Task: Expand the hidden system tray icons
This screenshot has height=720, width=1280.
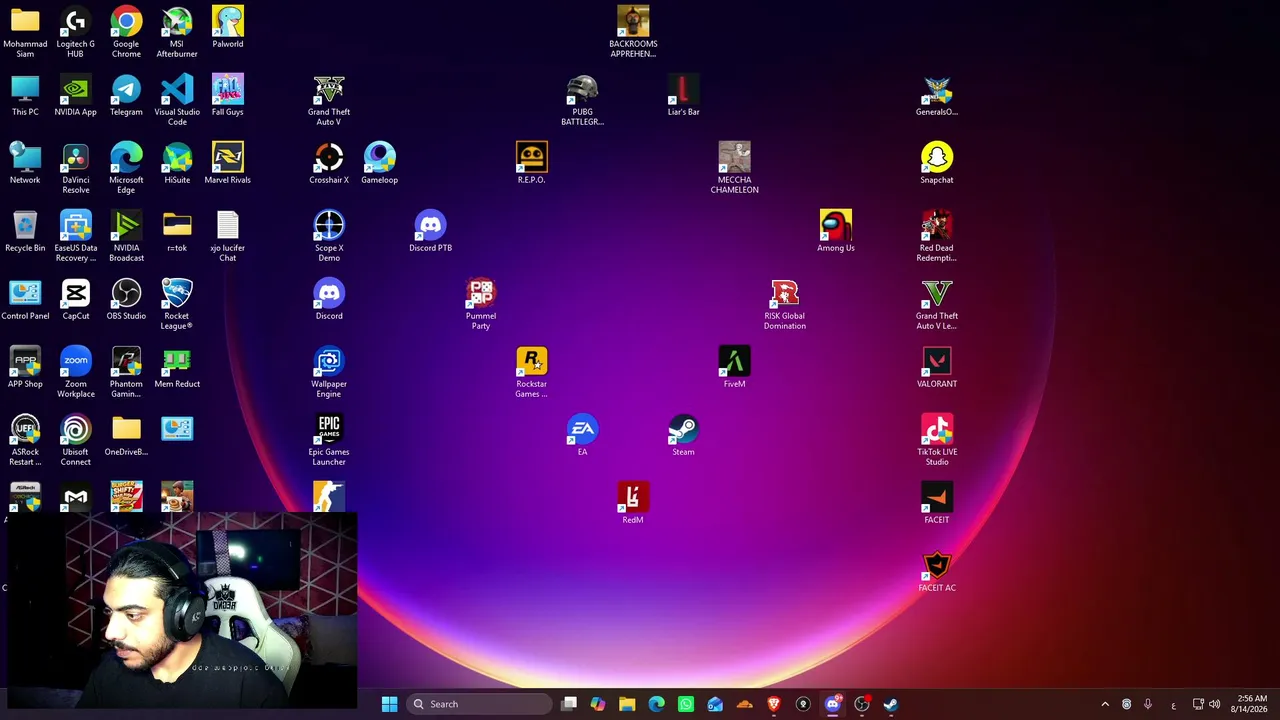Action: (1105, 704)
